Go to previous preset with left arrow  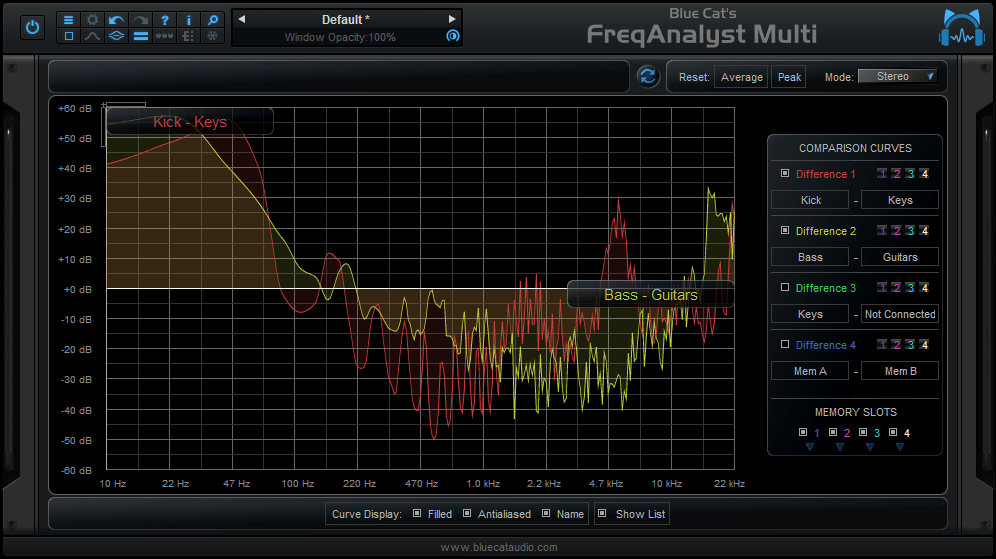coord(242,19)
